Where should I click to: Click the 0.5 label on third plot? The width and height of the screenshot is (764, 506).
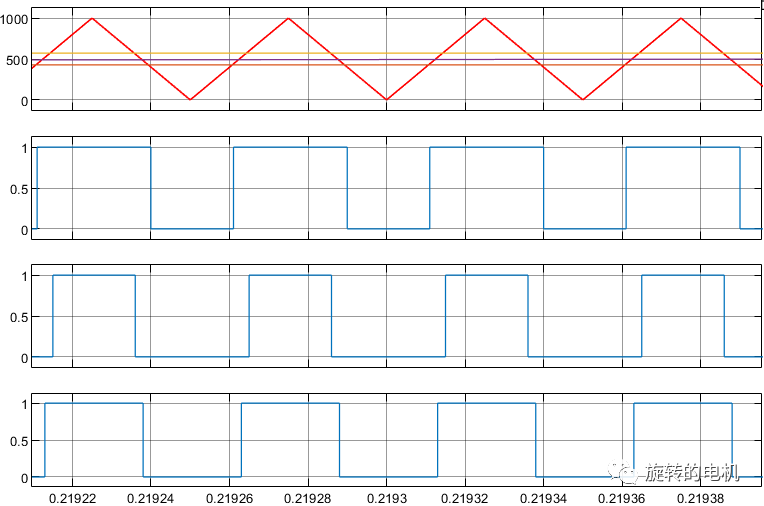point(19,317)
